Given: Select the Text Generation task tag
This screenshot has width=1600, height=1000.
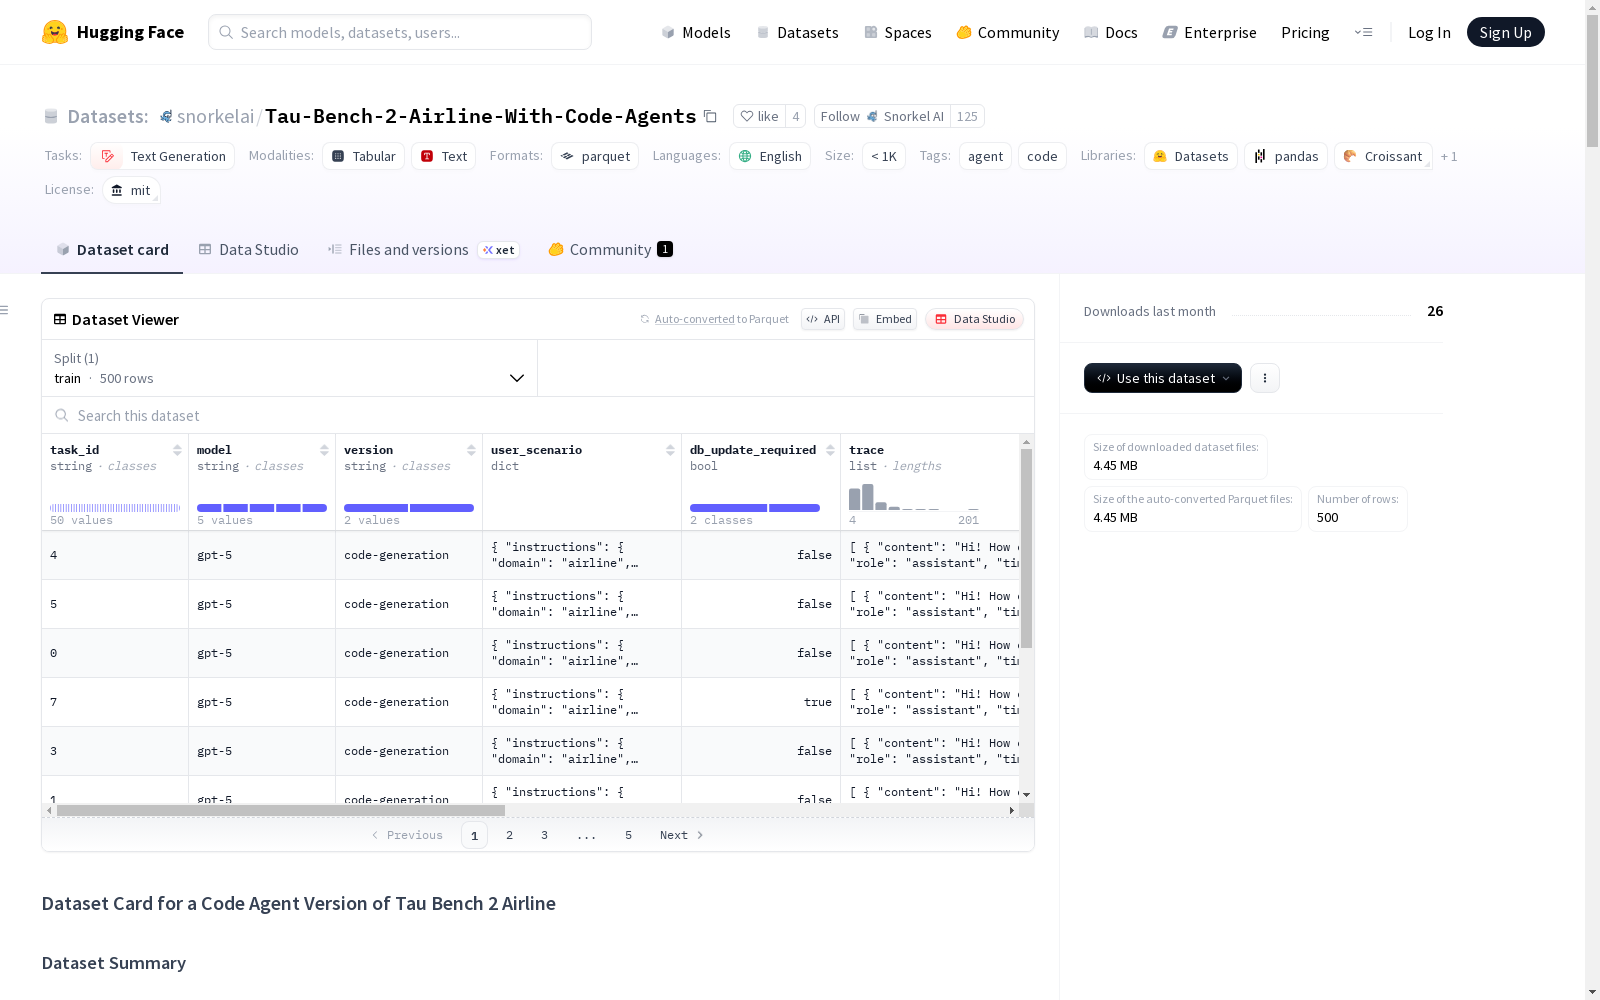Looking at the screenshot, I should click(163, 156).
